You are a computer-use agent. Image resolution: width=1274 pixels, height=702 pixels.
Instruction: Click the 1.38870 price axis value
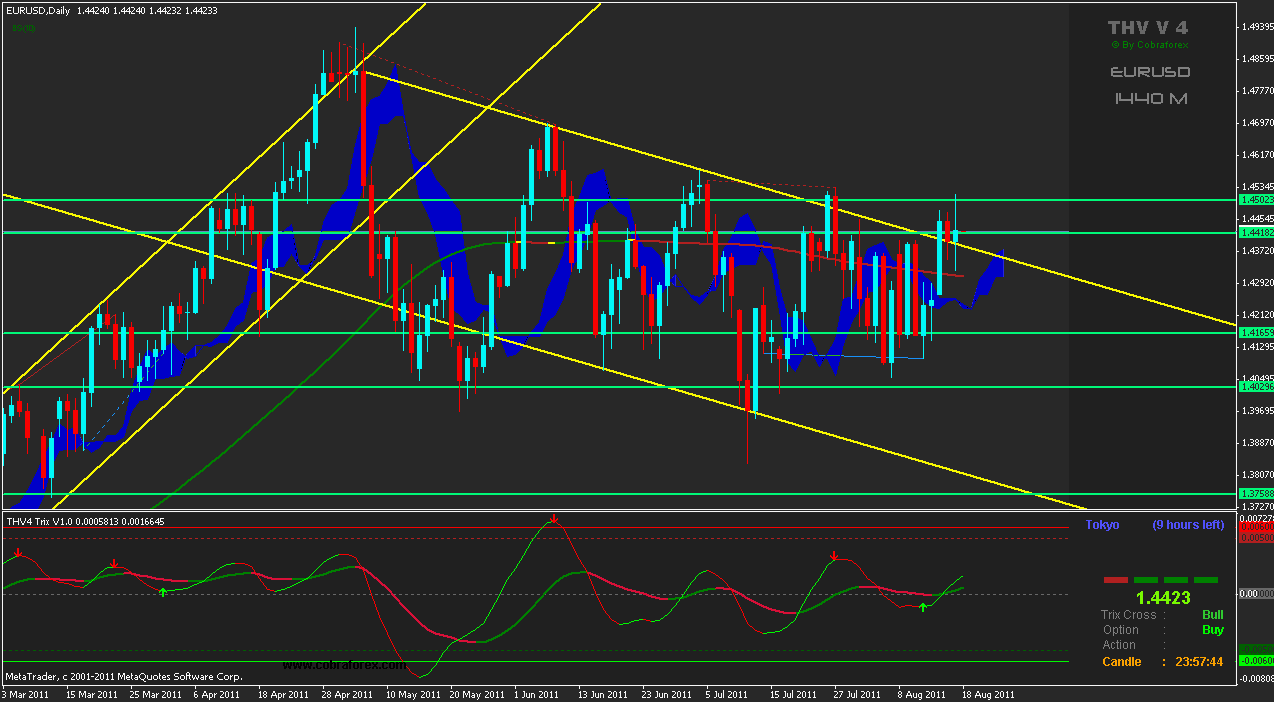tap(1256, 442)
